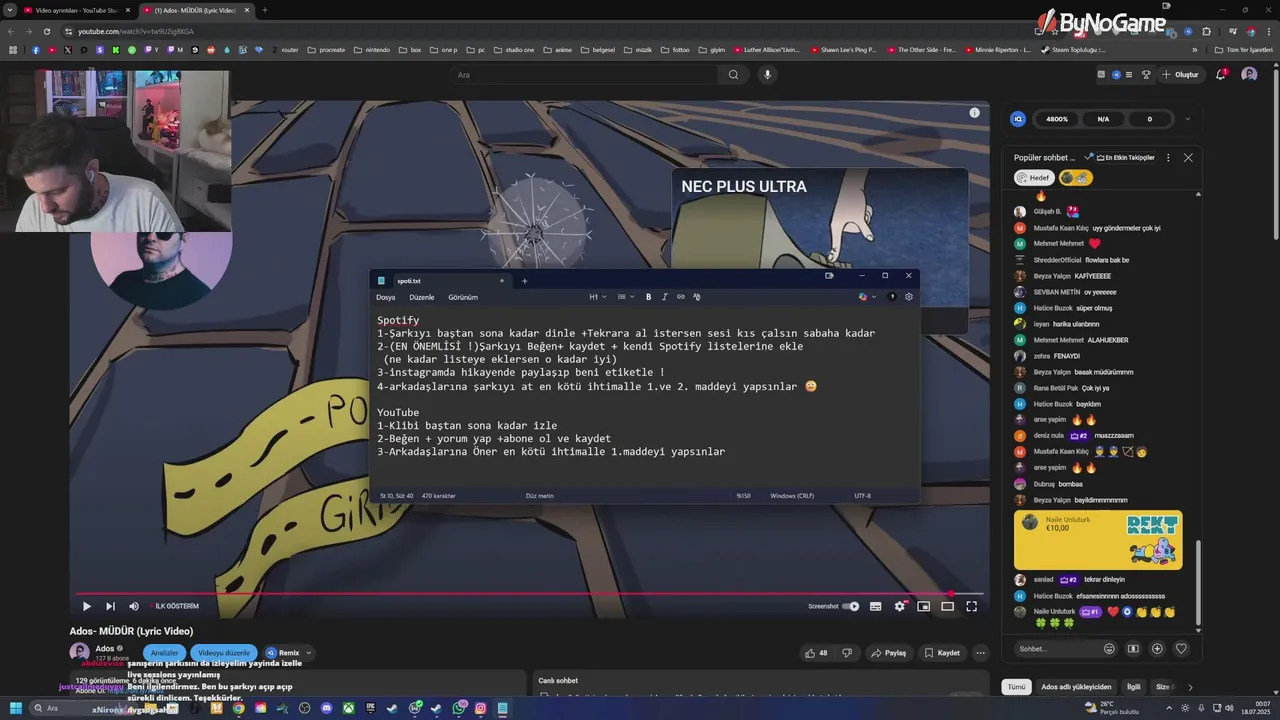Click Videoyu düzenle button
The image size is (1280, 720).
point(224,653)
